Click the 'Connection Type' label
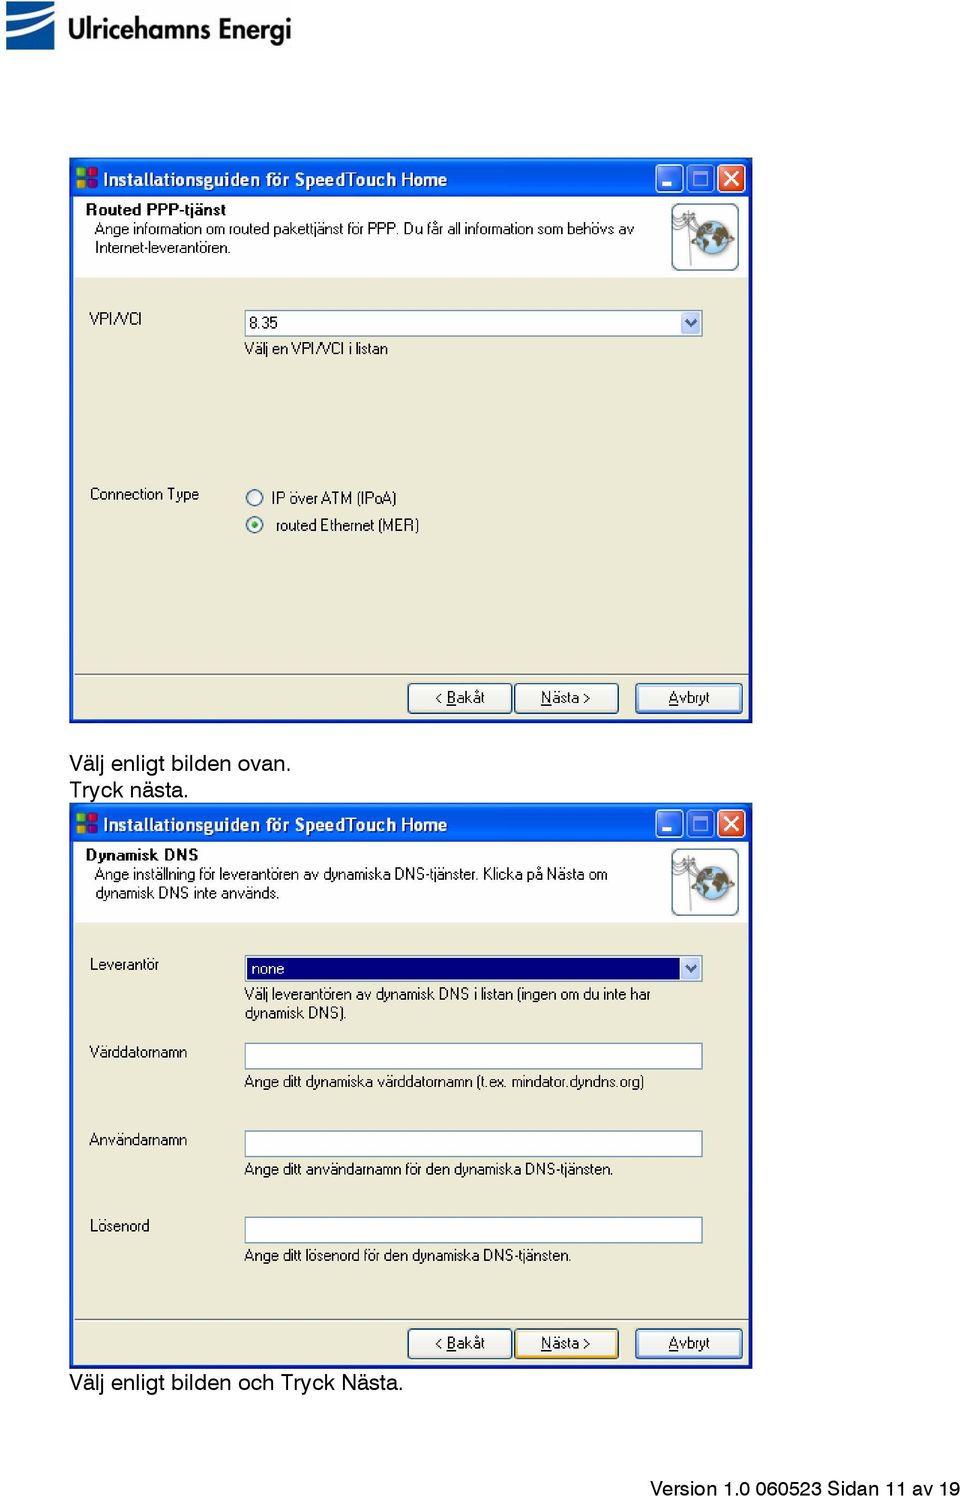Image resolution: width=960 pixels, height=1496 pixels. click(x=144, y=494)
